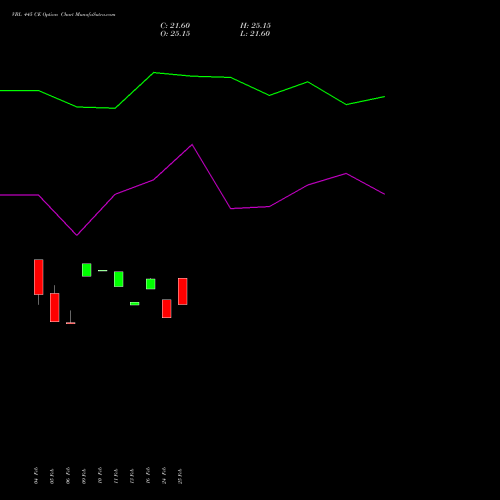Image resolution: width=500 pixels, height=500 pixels.
Task: Click the '11 Feb' date axis label
Action: [x=116, y=476]
